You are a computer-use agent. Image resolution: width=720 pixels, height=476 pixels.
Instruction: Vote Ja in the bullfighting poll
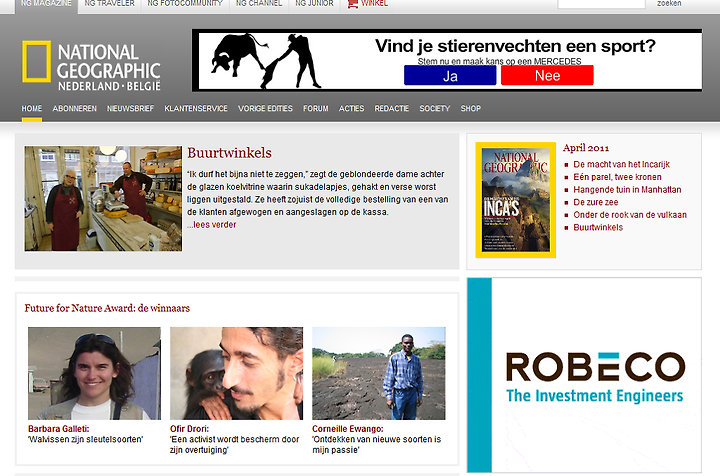(x=450, y=75)
